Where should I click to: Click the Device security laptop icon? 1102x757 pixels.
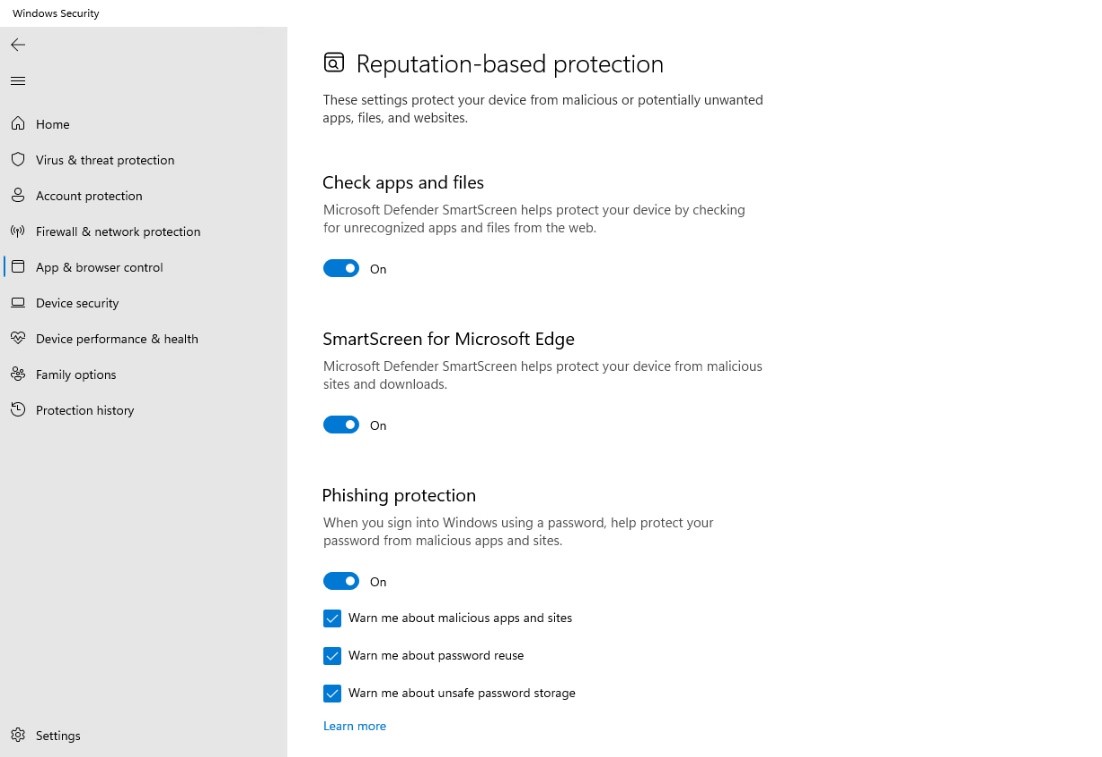pyautogui.click(x=18, y=303)
